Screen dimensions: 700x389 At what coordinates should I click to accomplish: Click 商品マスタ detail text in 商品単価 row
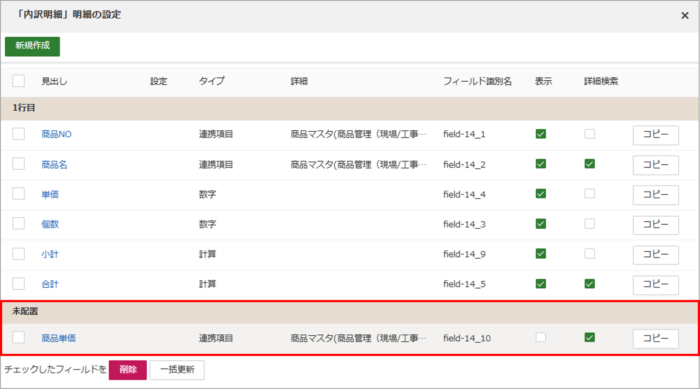(x=358, y=338)
